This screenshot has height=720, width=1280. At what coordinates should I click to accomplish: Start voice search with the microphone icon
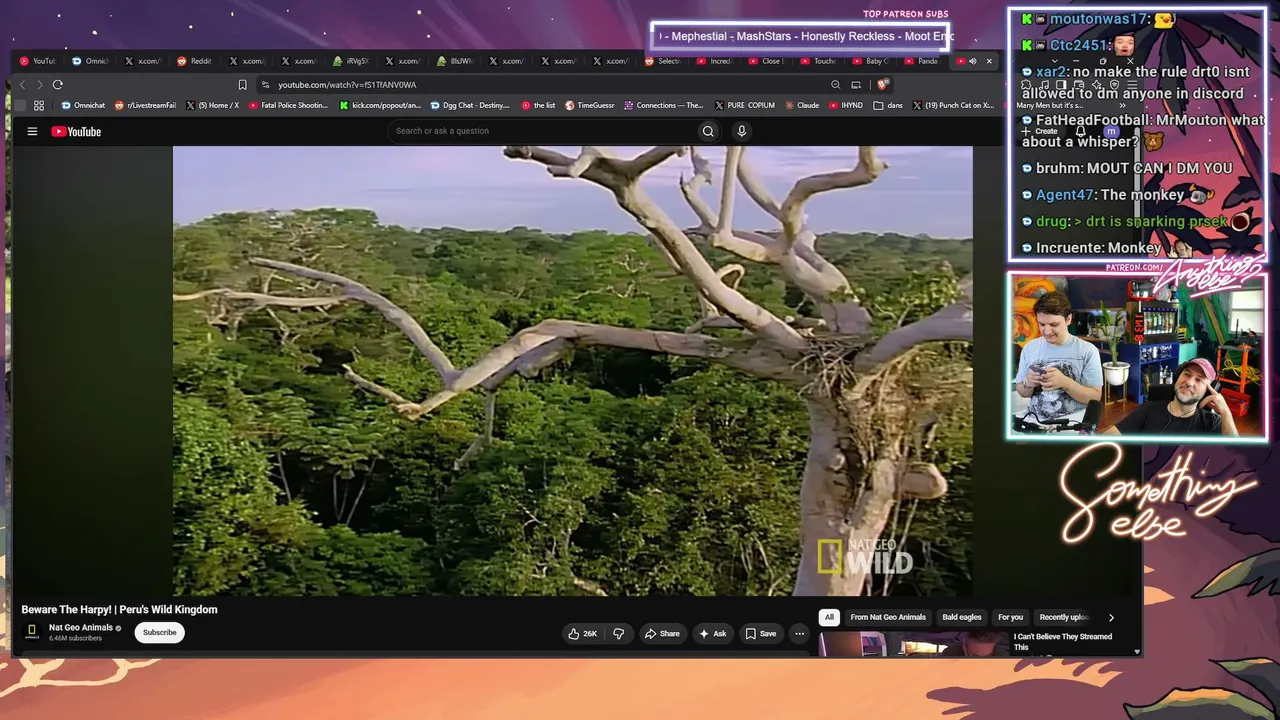point(741,131)
